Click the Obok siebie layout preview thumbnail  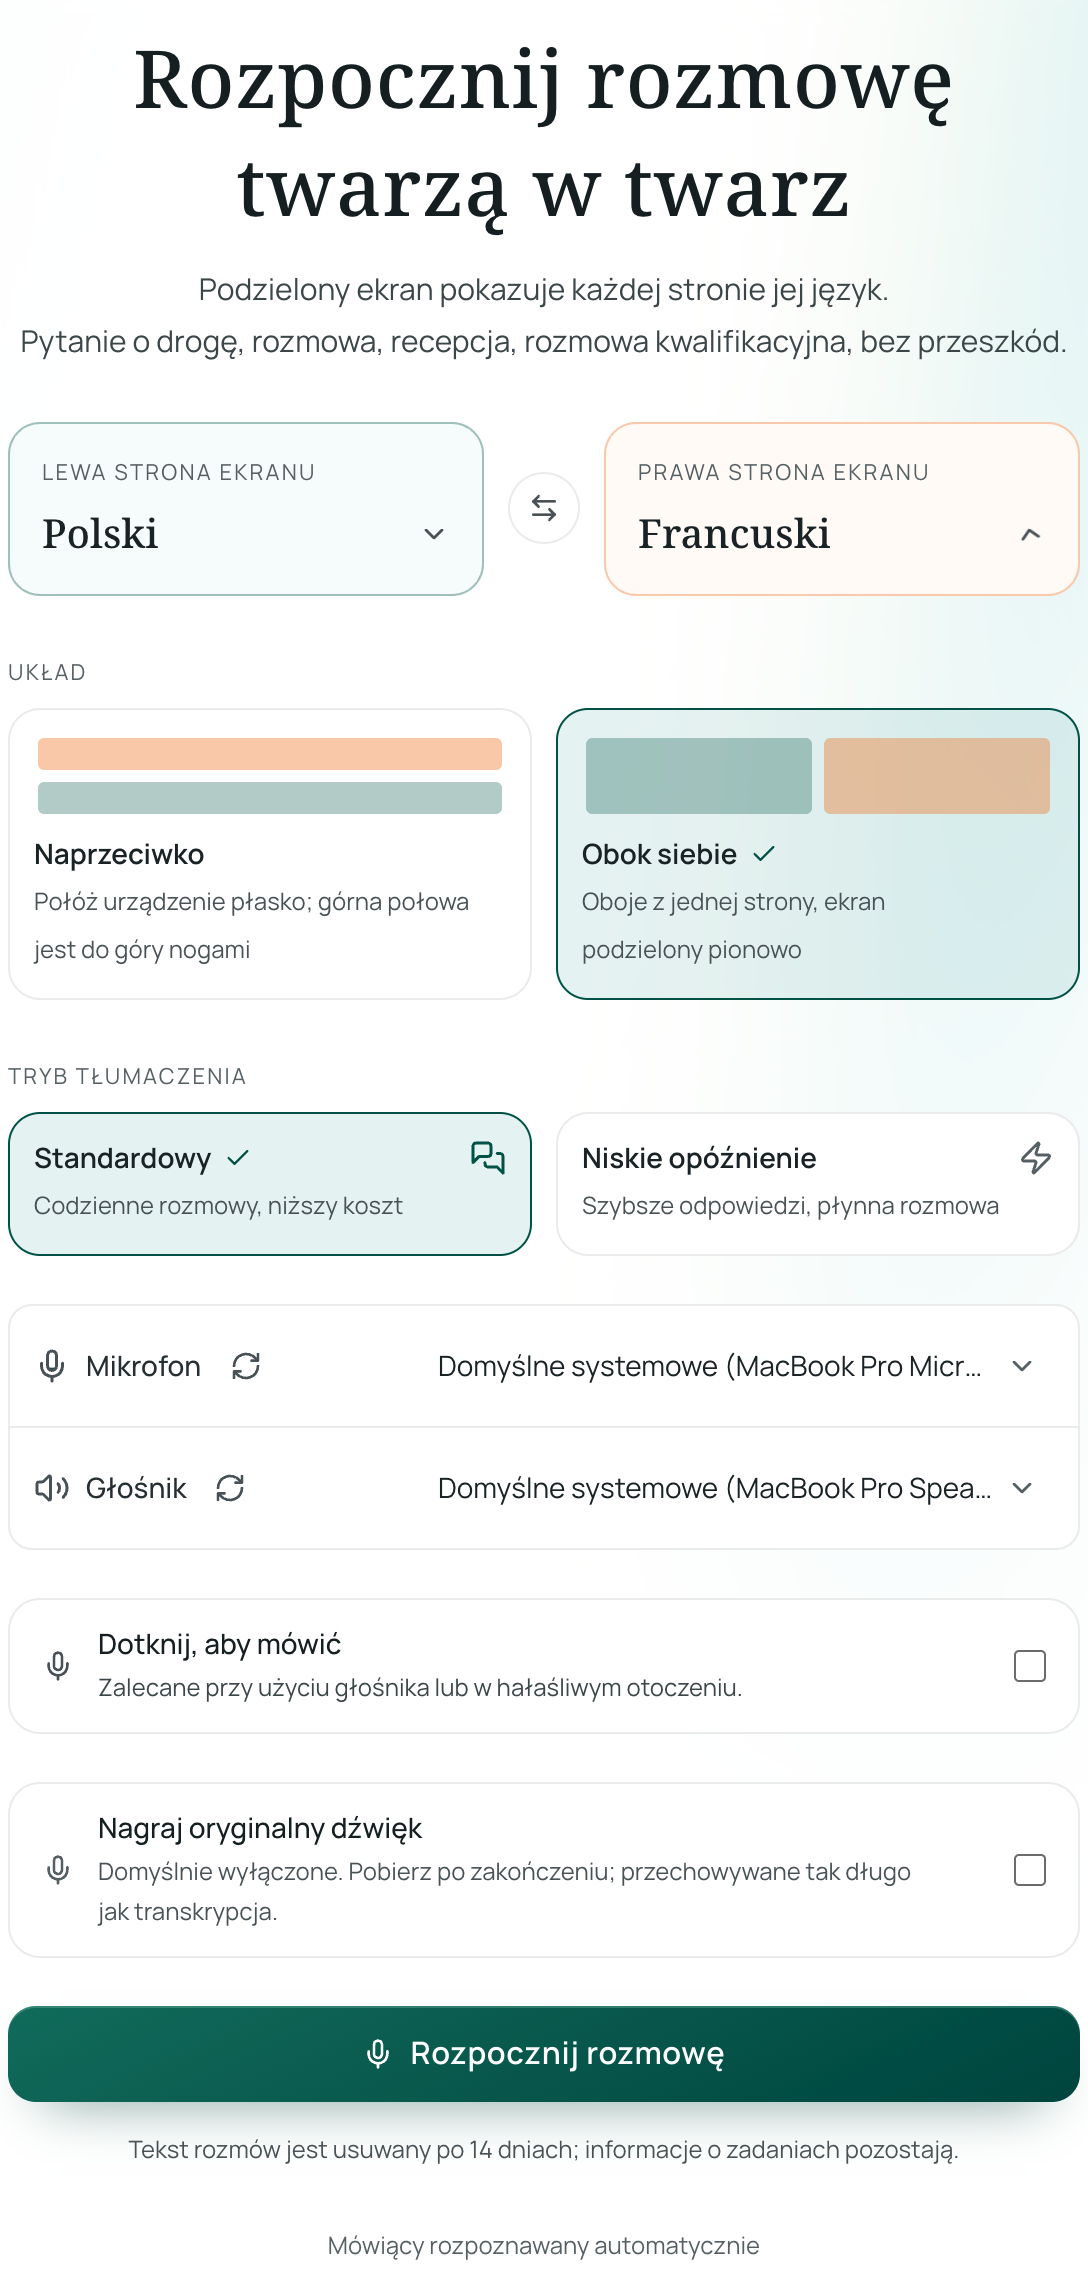click(x=818, y=776)
